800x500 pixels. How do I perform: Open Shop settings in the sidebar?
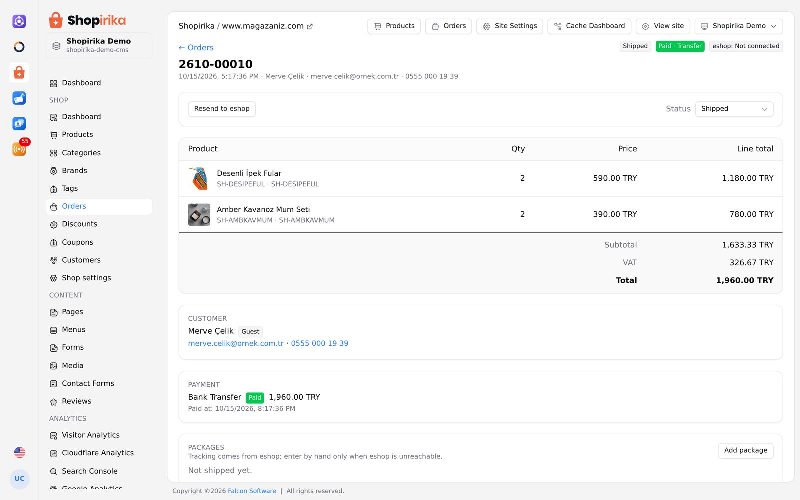tap(86, 278)
